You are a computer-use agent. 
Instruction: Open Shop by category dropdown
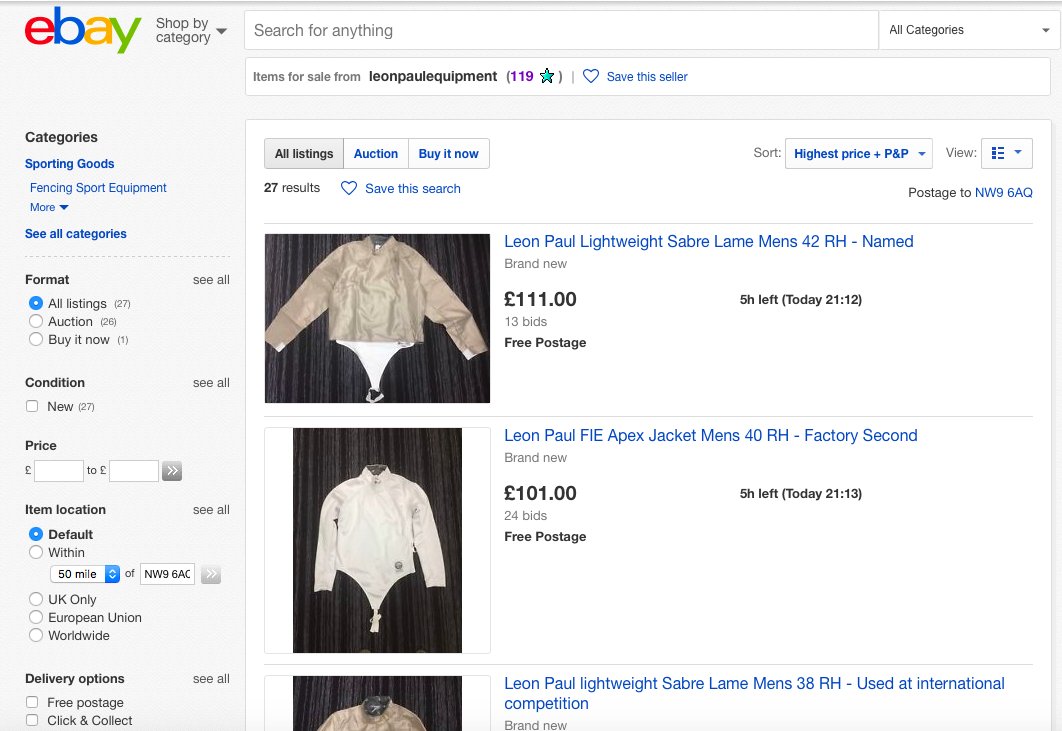click(x=191, y=30)
